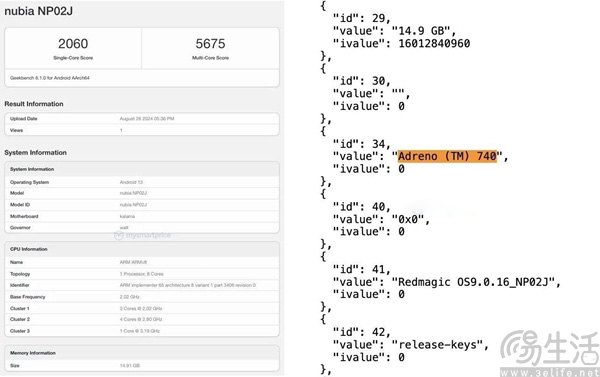Click the Geekbench 6.1.0 for Android label
The image size is (600, 377).
click(49, 78)
